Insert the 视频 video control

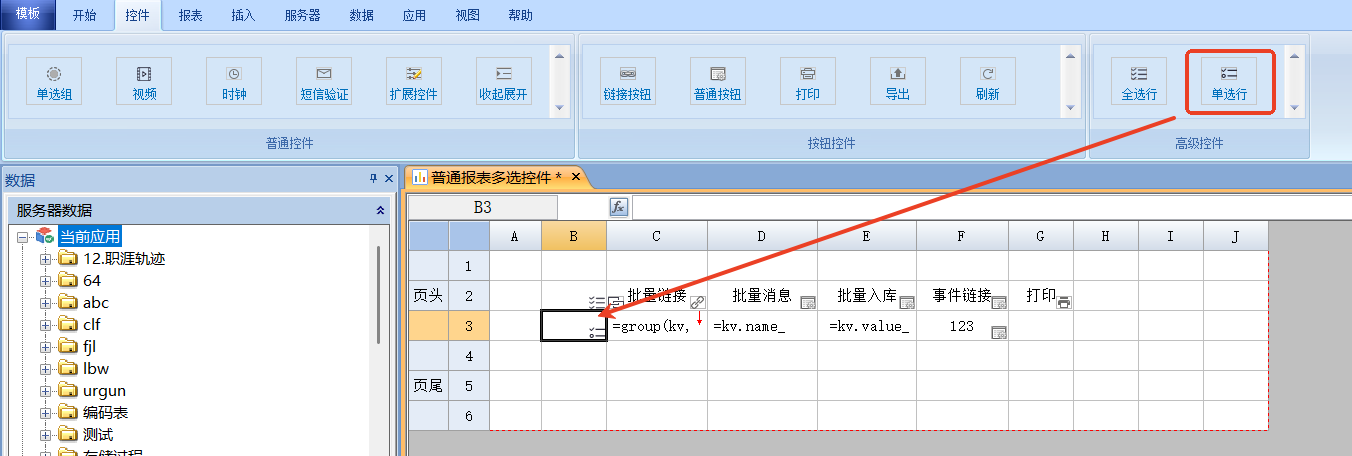144,82
